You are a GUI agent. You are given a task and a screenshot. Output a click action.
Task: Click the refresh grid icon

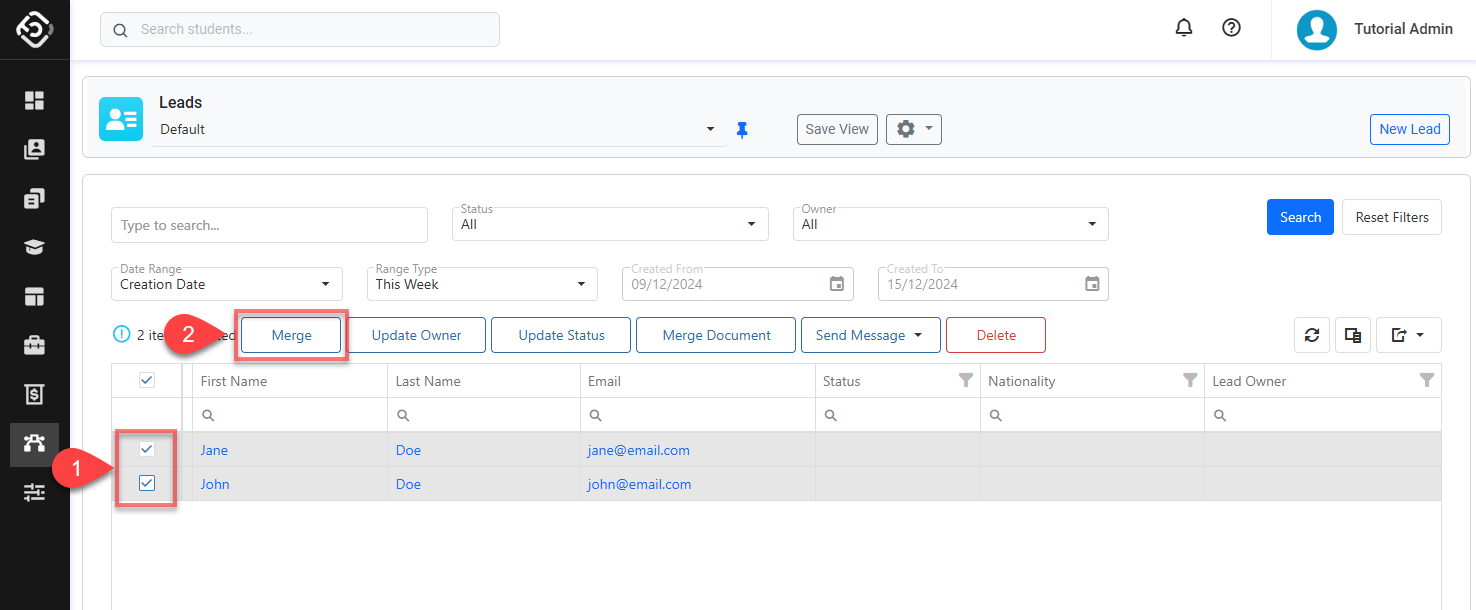click(1312, 336)
